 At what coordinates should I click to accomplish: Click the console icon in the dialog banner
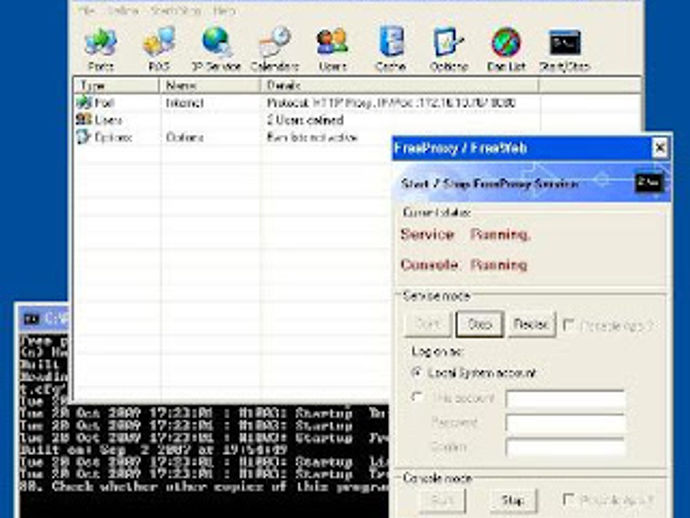(649, 182)
